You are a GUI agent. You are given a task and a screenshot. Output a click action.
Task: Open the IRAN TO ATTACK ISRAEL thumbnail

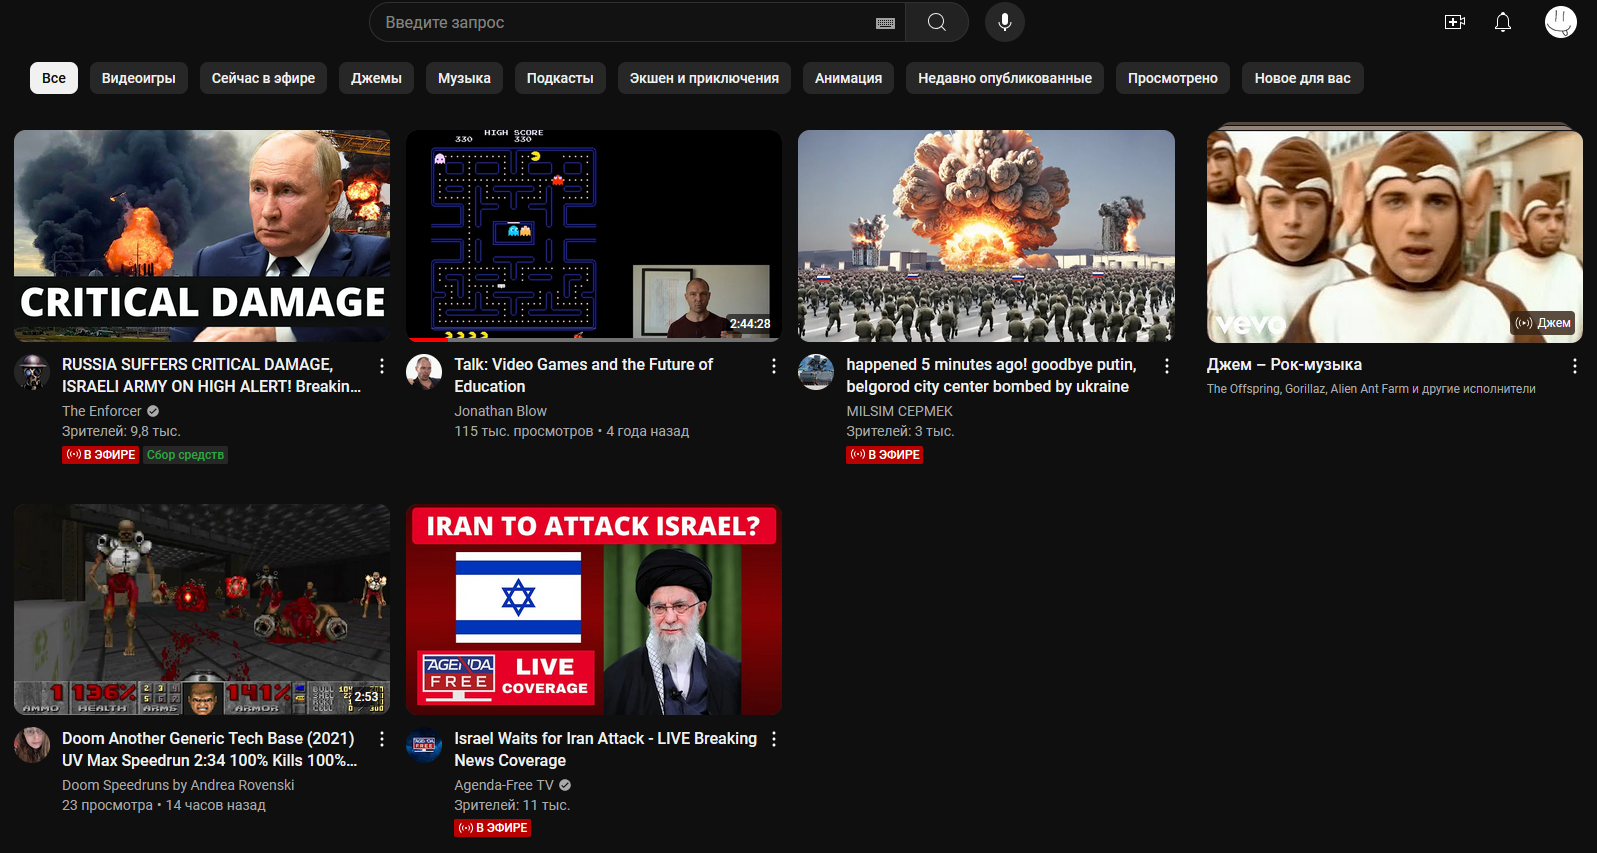pos(594,610)
